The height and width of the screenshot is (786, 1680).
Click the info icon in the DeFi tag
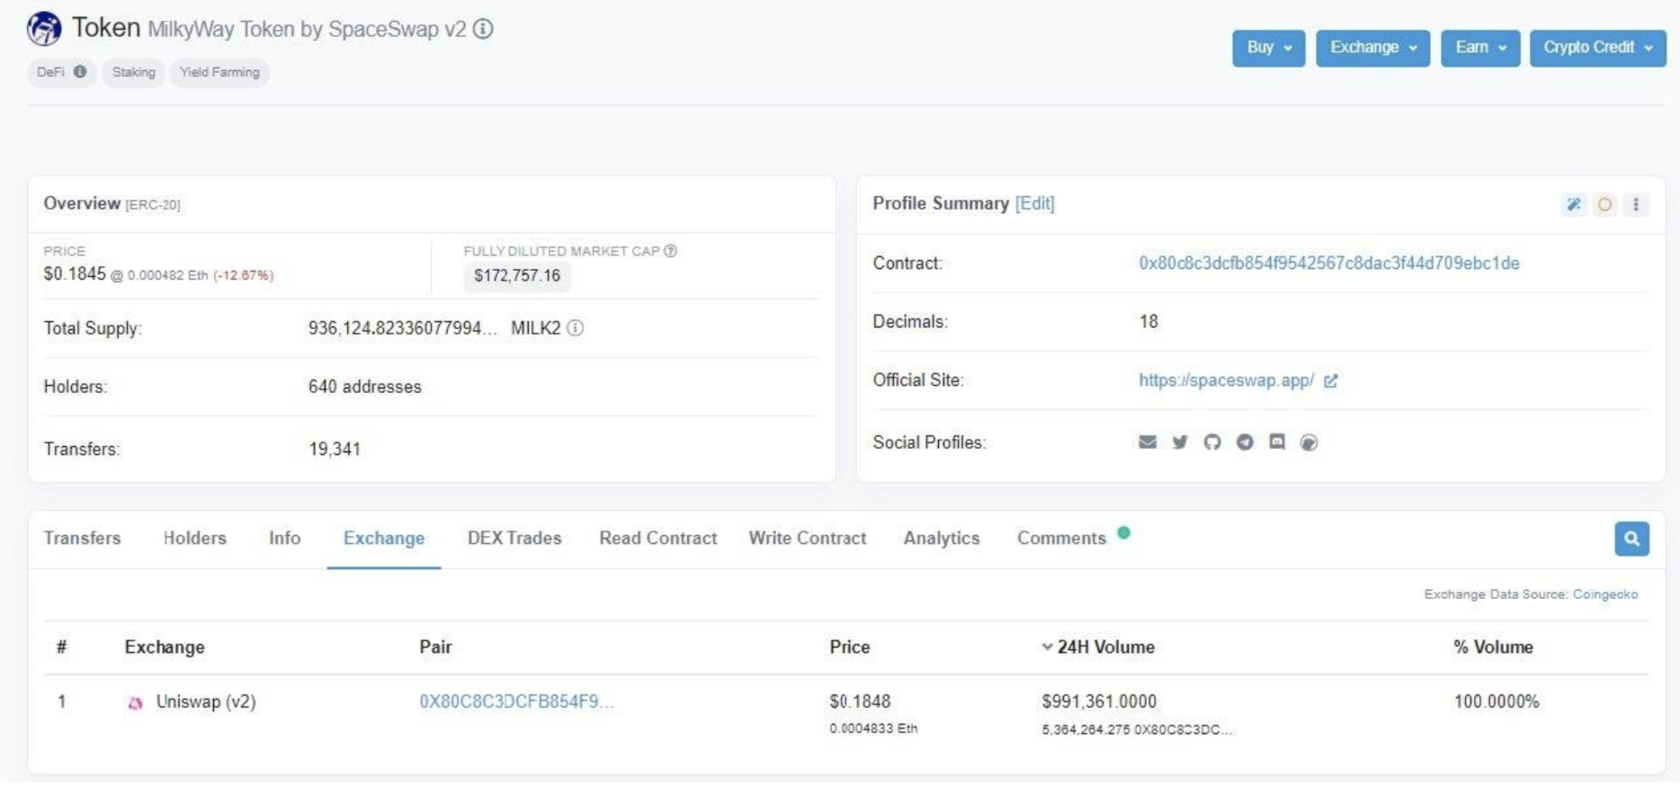coord(80,72)
